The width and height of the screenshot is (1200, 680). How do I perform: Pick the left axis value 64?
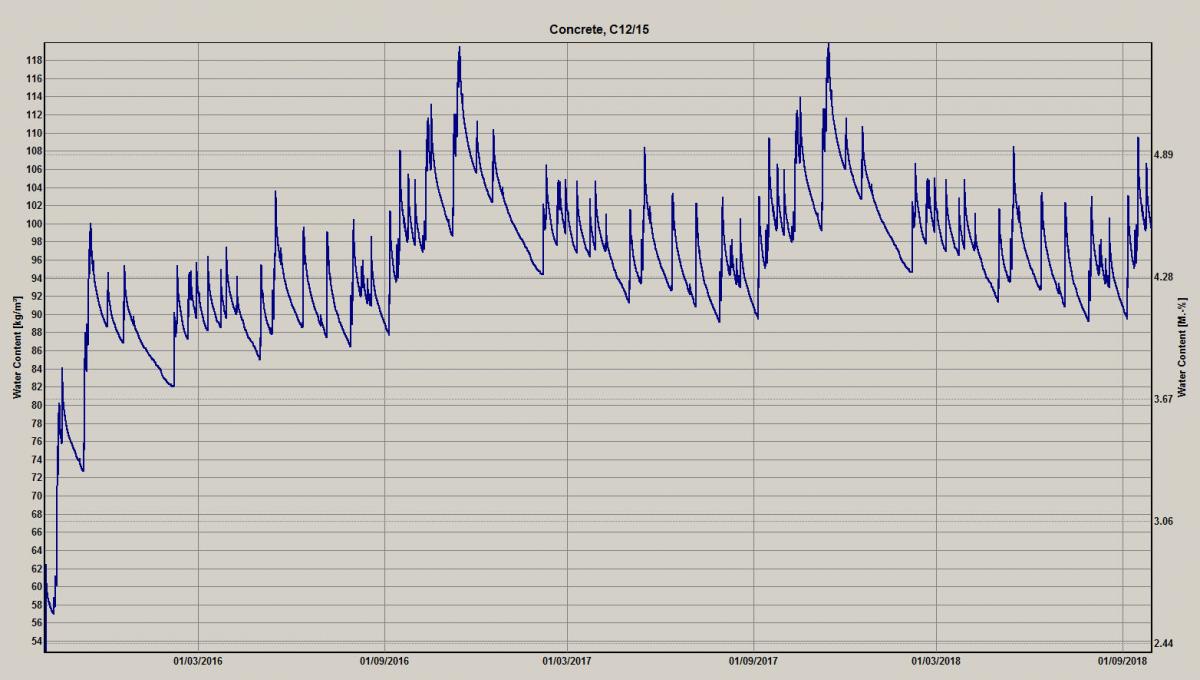click(x=36, y=551)
